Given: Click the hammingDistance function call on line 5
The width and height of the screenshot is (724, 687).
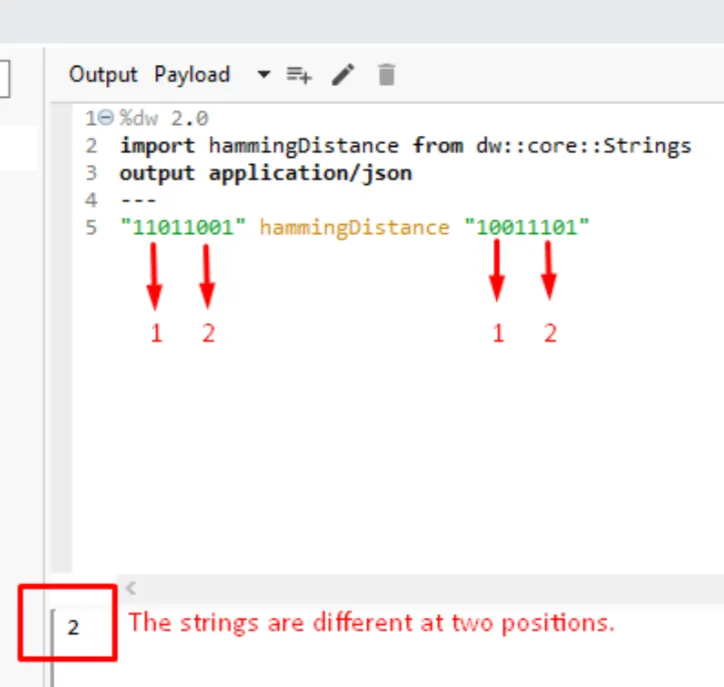Looking at the screenshot, I should click(354, 228).
